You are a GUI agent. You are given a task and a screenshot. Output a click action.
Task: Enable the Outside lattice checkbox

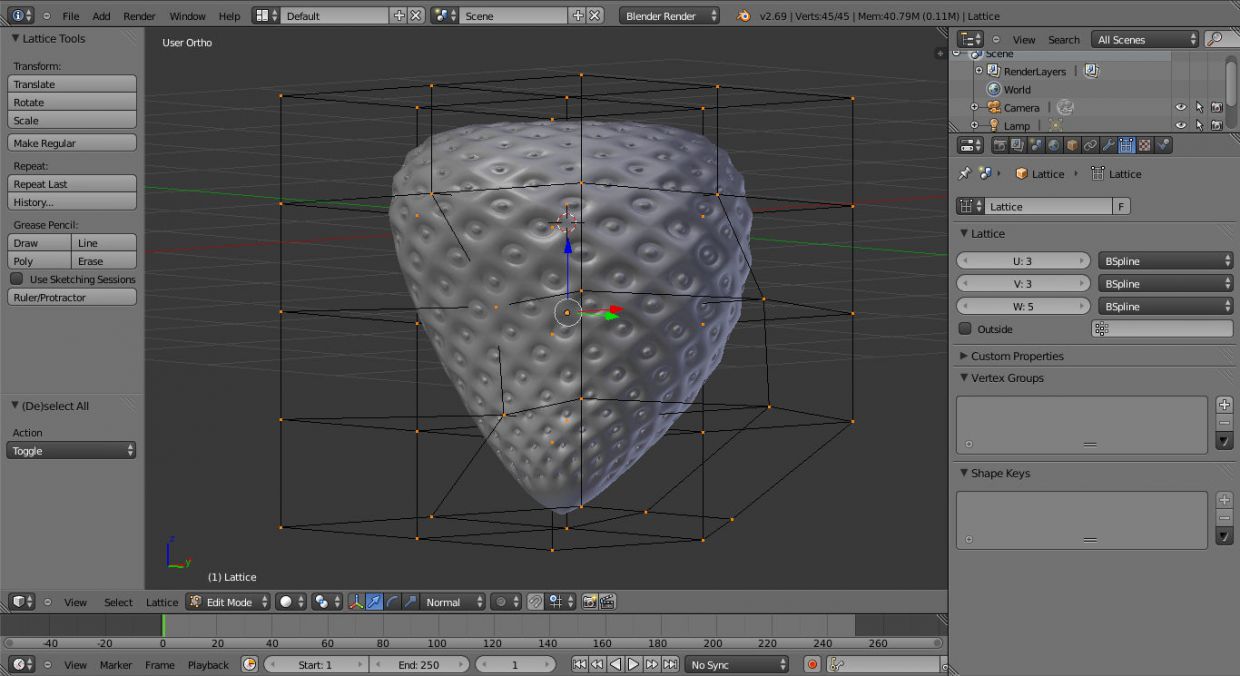click(x=965, y=329)
